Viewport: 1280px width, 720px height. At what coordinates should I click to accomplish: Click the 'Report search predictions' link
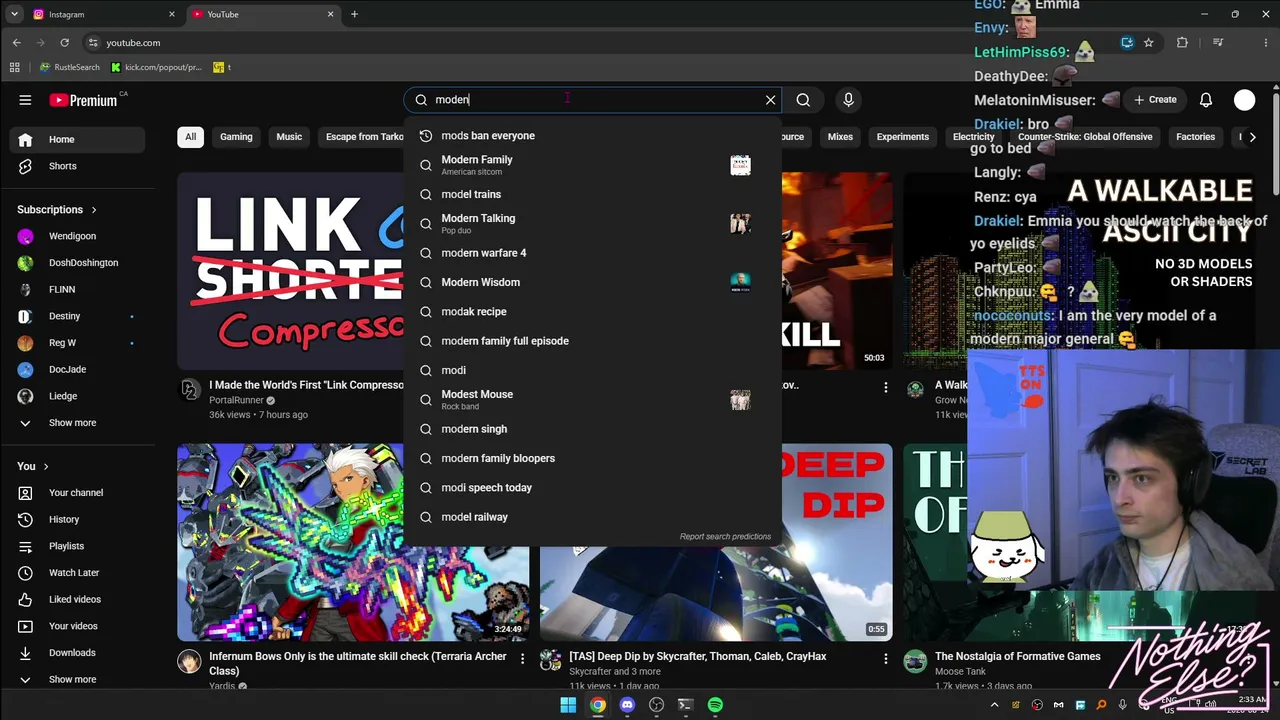(725, 537)
